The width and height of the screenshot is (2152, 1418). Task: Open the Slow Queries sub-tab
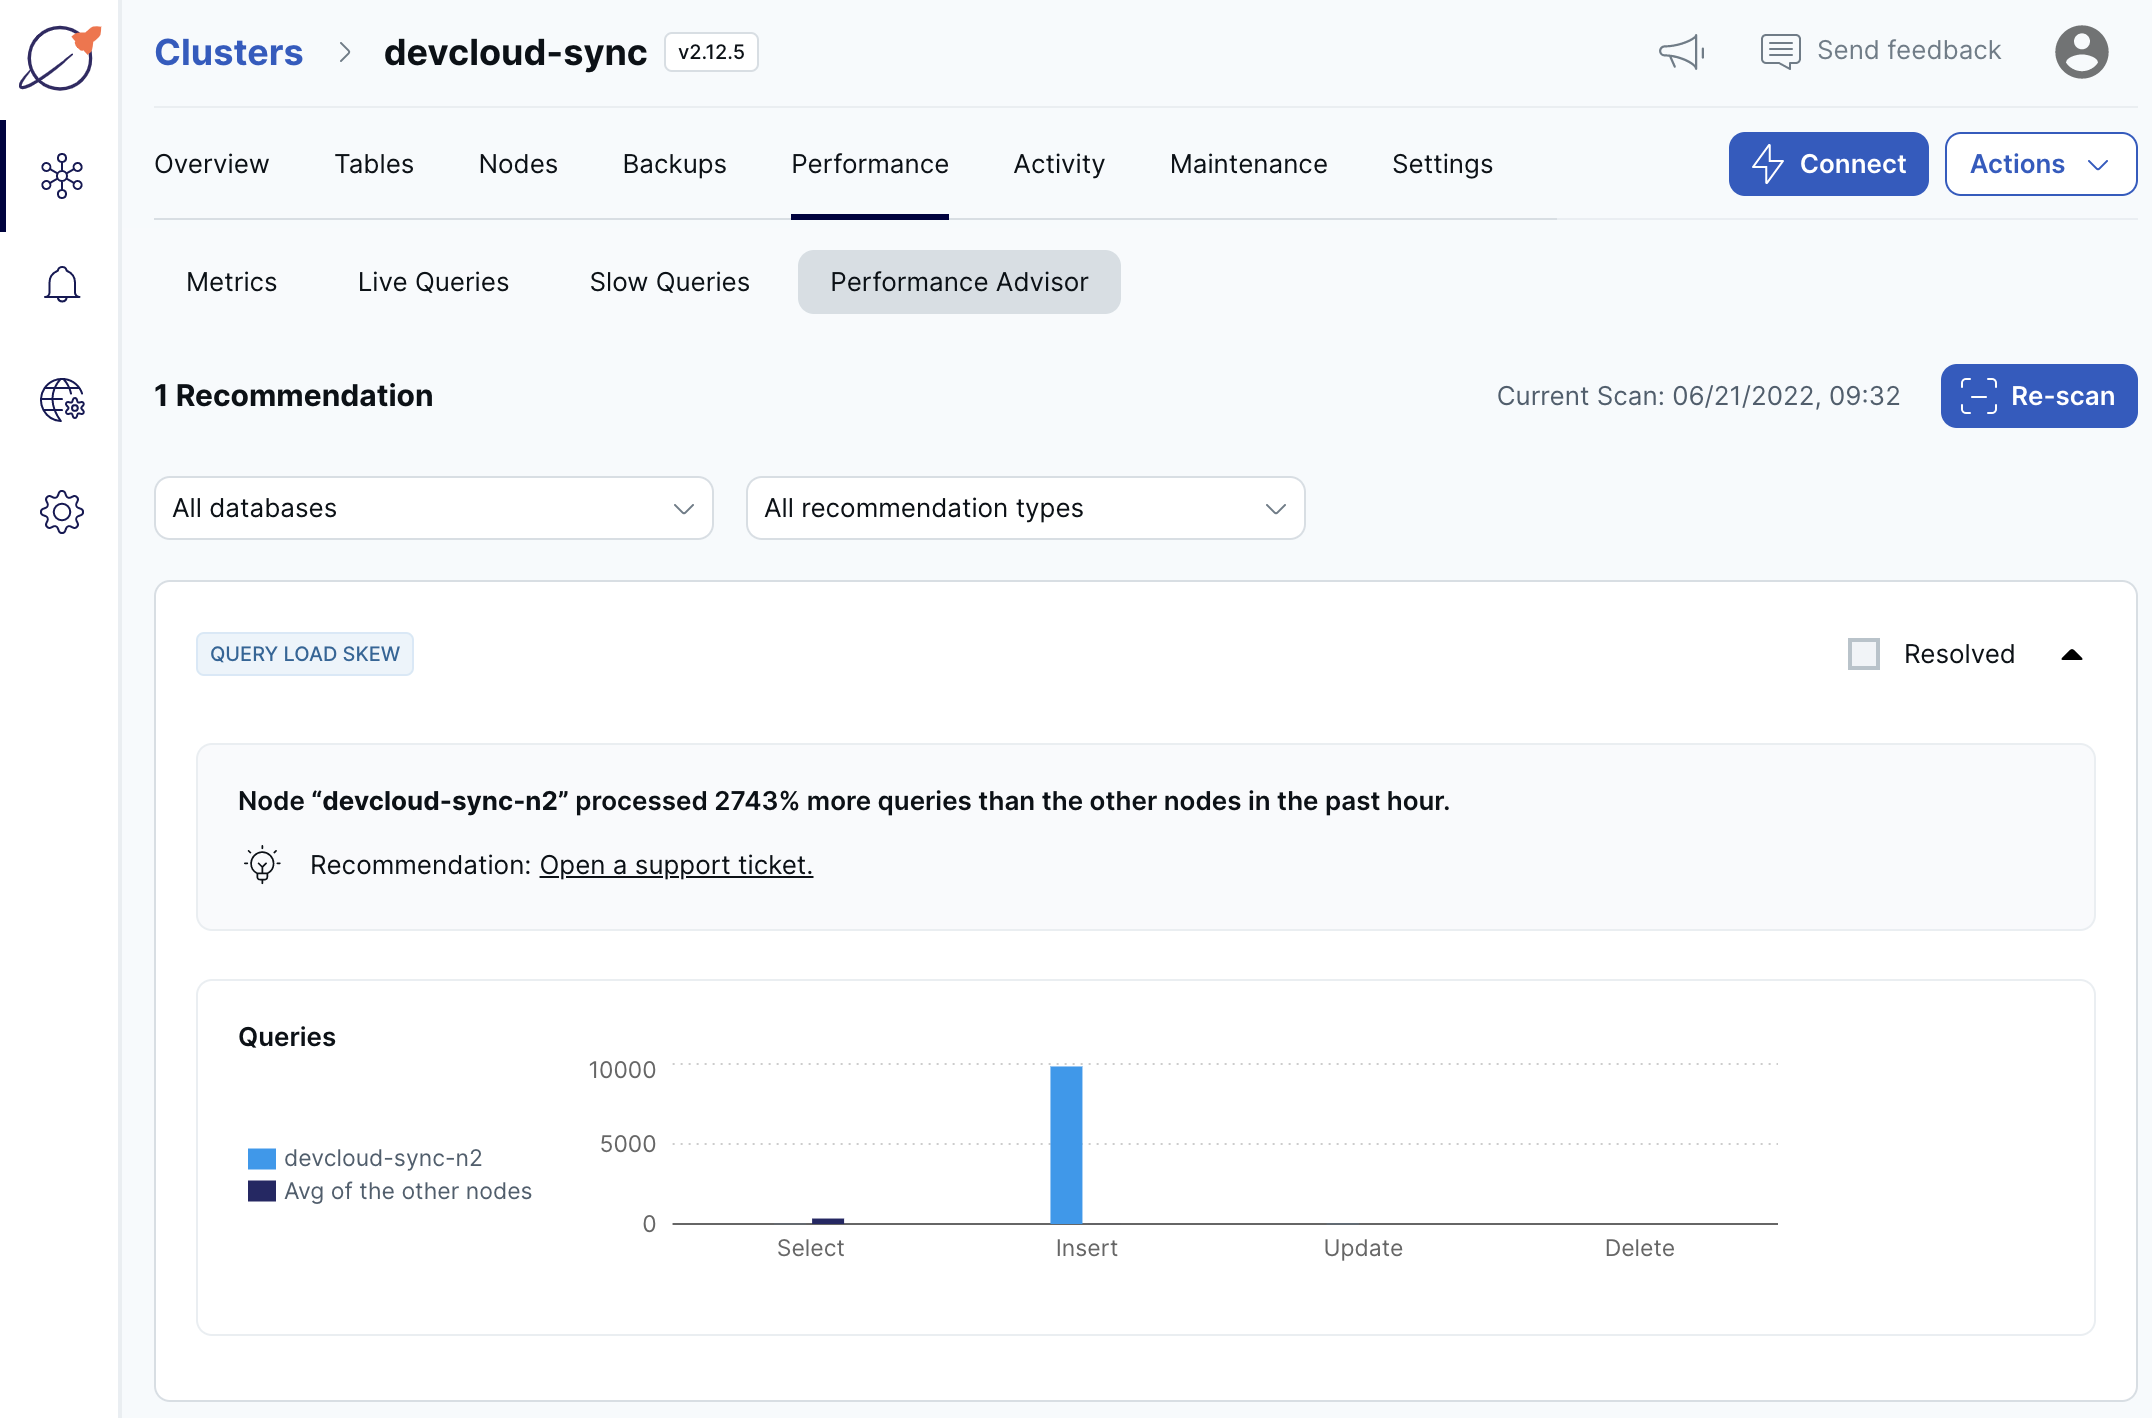[670, 282]
